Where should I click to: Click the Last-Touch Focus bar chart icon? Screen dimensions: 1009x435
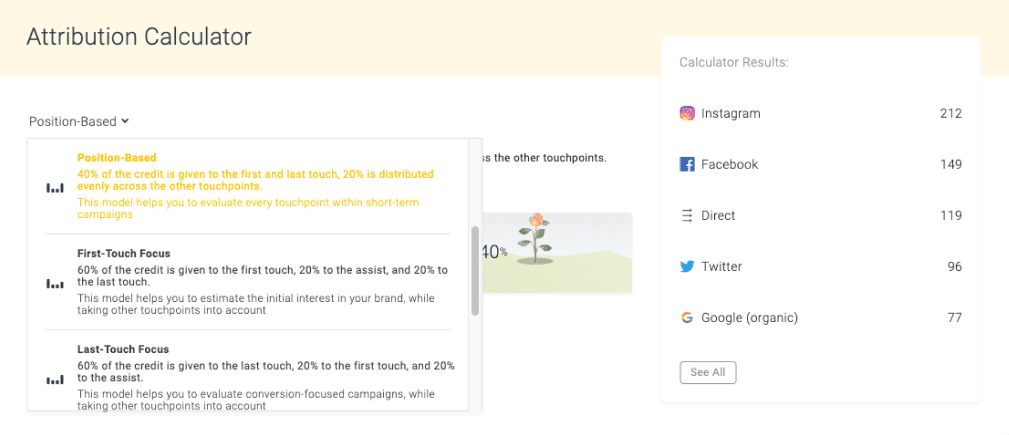point(54,380)
